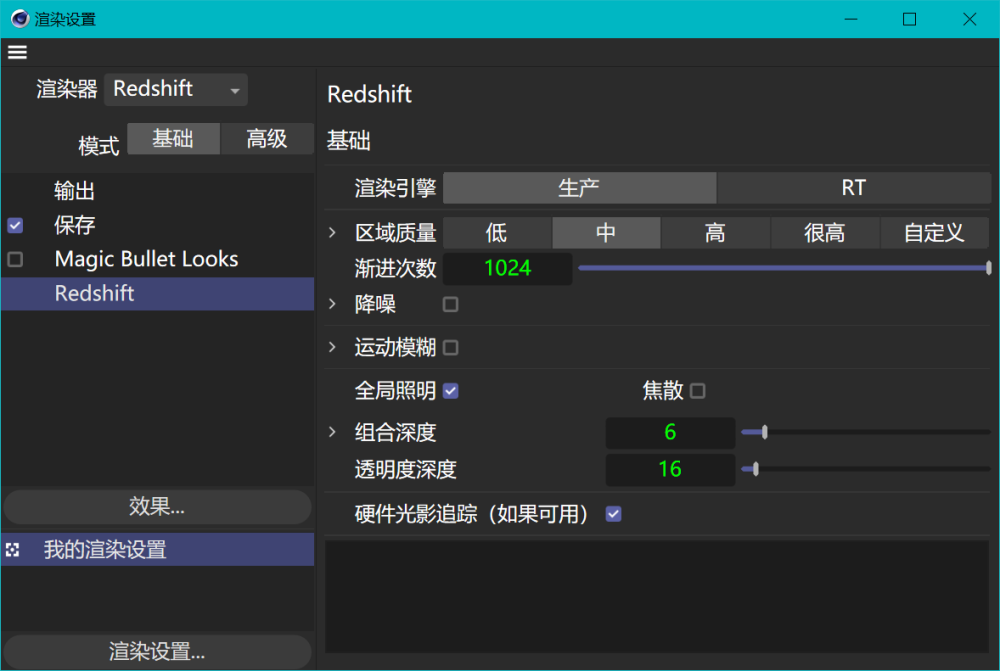Select 我的渲染设置 preset
Screen dimensions: 1000x671
pos(158,550)
